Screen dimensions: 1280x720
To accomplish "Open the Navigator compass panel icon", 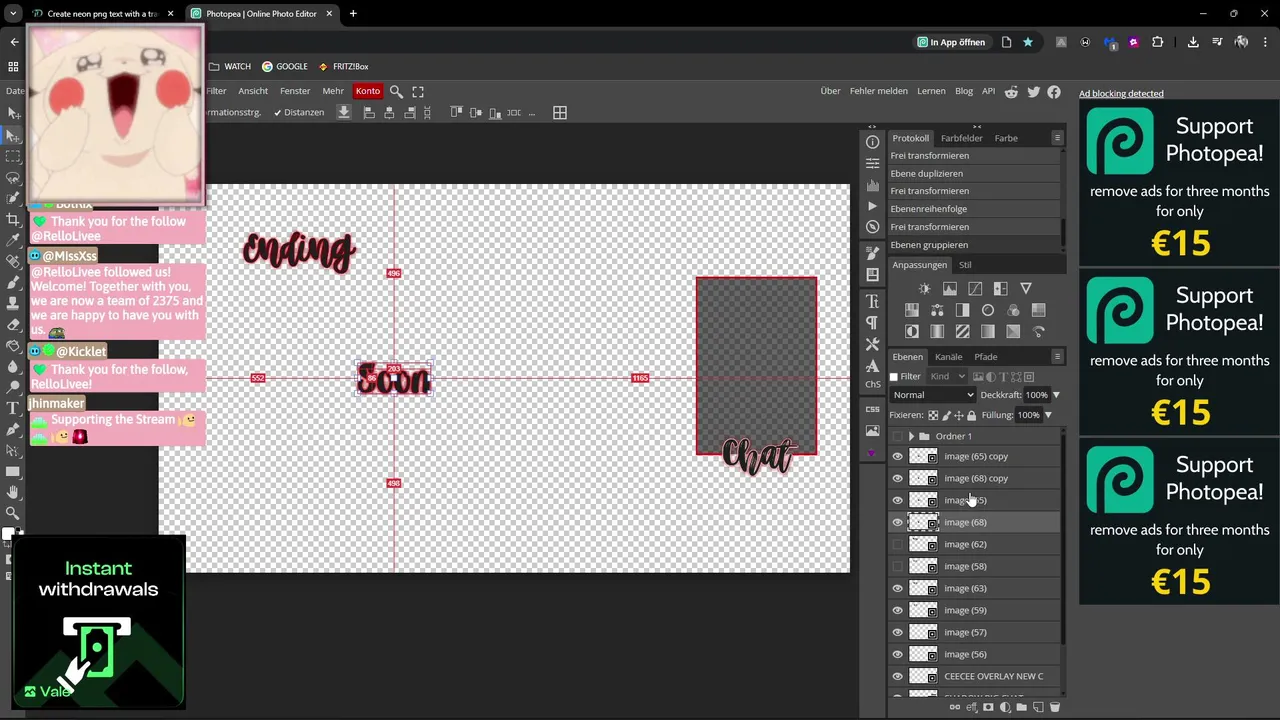I will [x=872, y=227].
